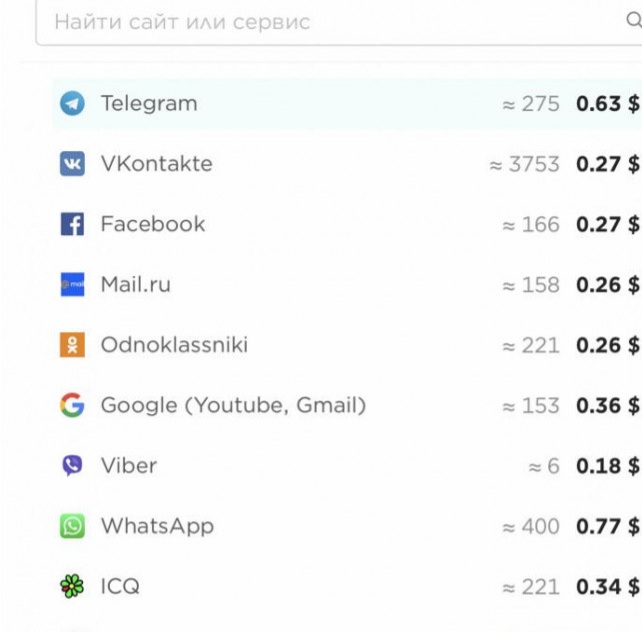The height and width of the screenshot is (632, 642).
Task: Click the WhatsApp 0.77 $ price
Action: click(x=607, y=526)
